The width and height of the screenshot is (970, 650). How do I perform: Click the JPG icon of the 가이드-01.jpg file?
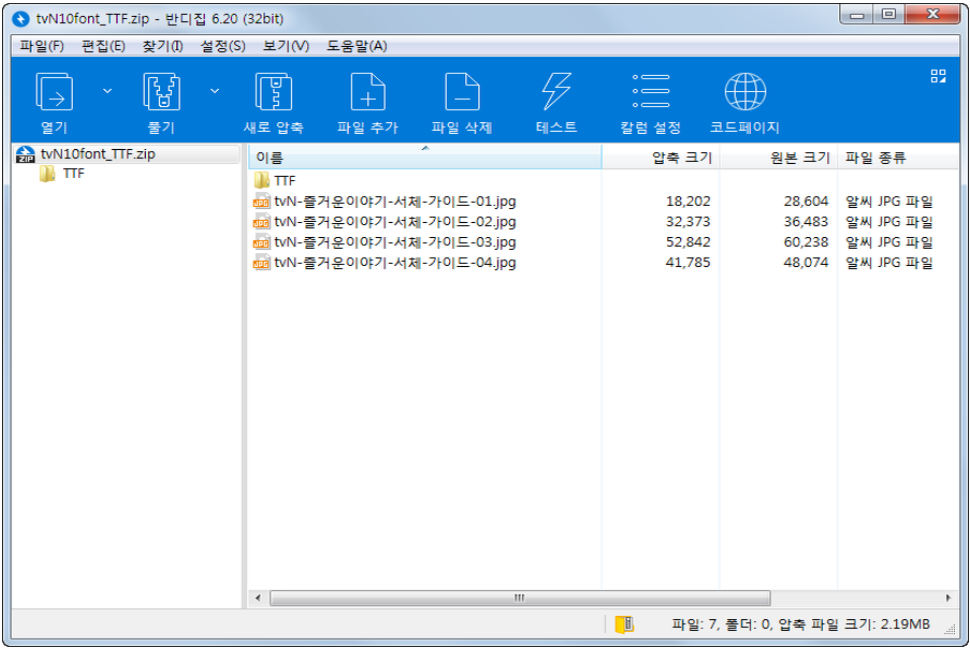[262, 202]
